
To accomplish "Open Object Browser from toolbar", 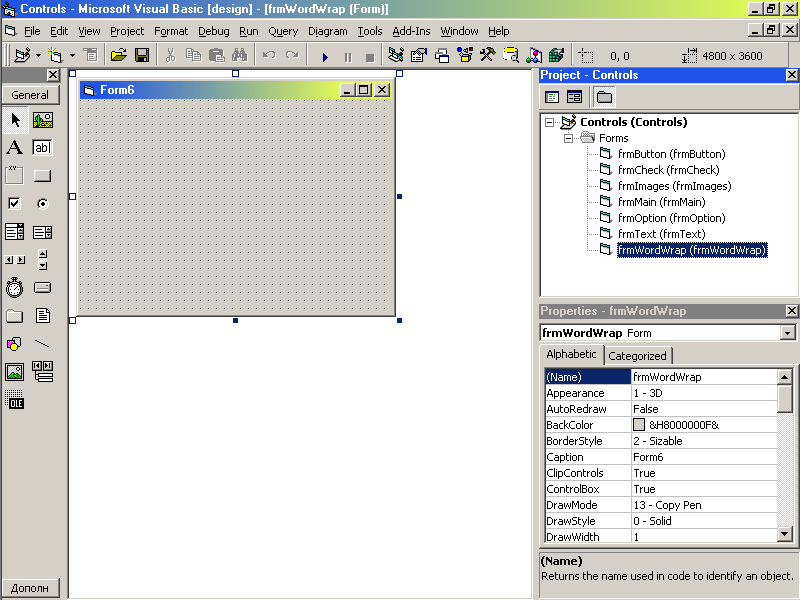I will click(x=465, y=55).
